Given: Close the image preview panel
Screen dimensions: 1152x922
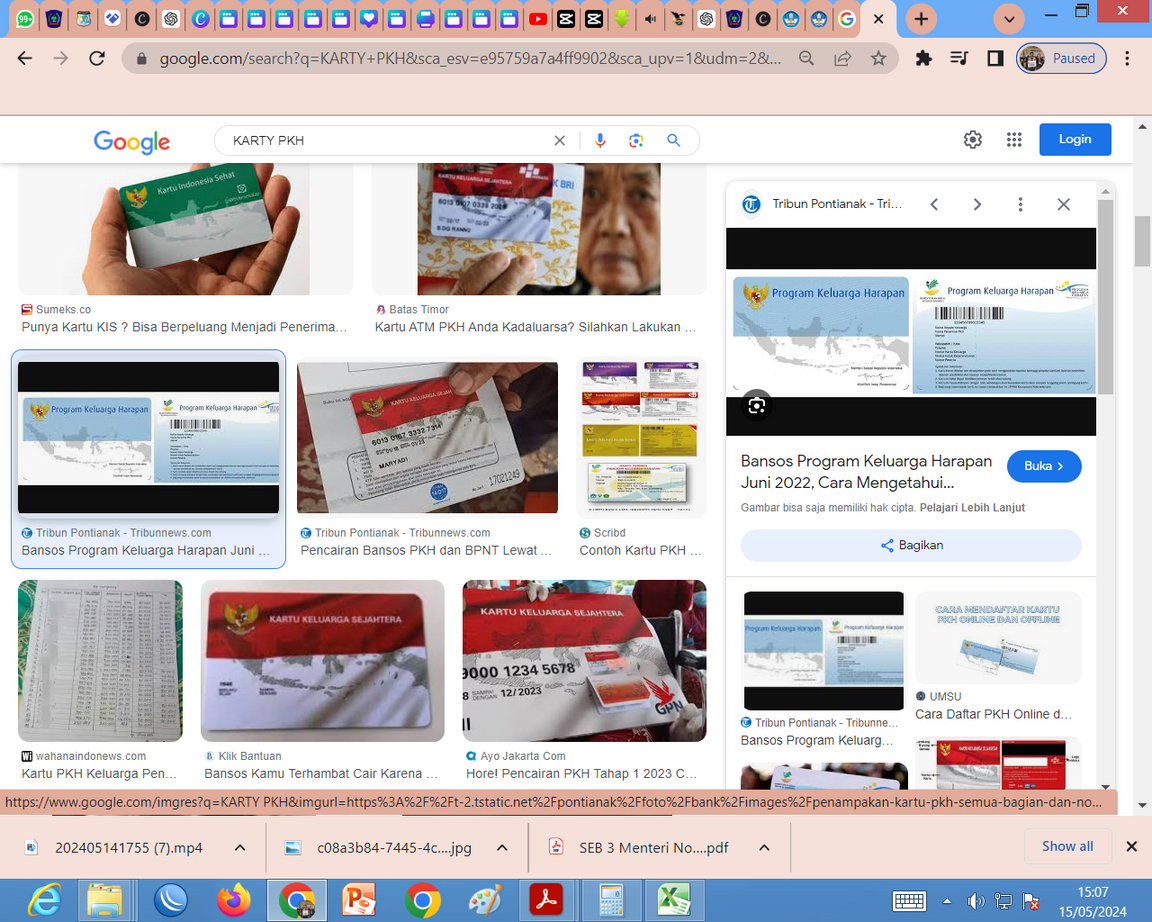Looking at the screenshot, I should tap(1063, 204).
